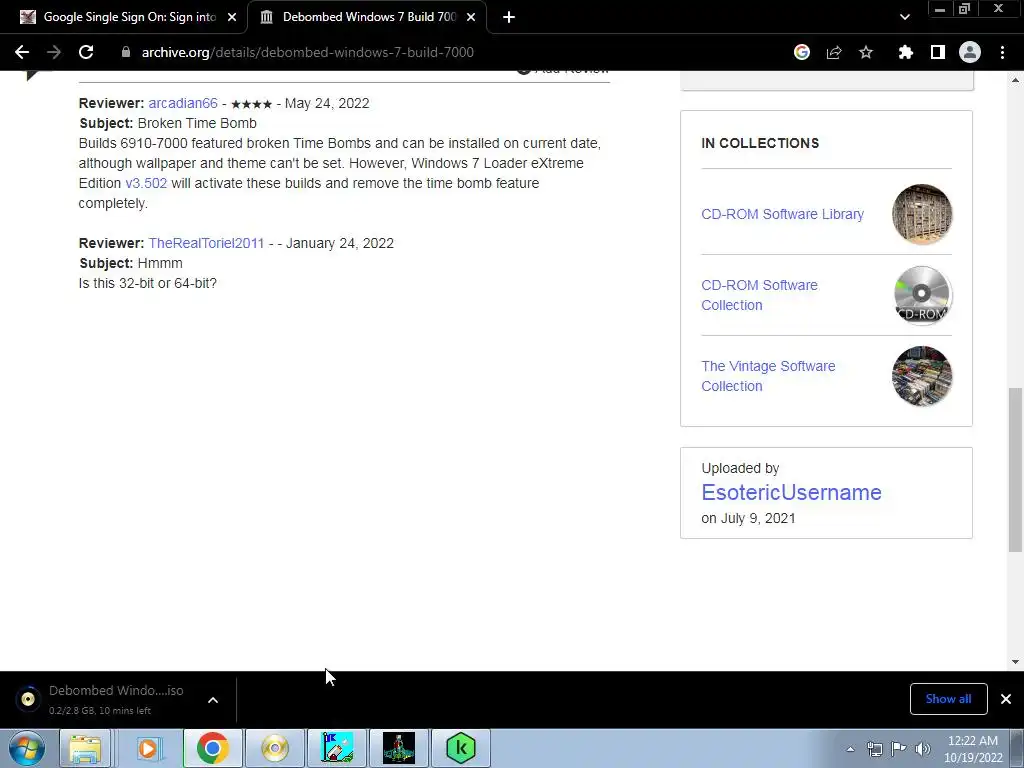1024x768 pixels.
Task: Click CD-ROM Software Library thumbnail
Action: coord(921,214)
